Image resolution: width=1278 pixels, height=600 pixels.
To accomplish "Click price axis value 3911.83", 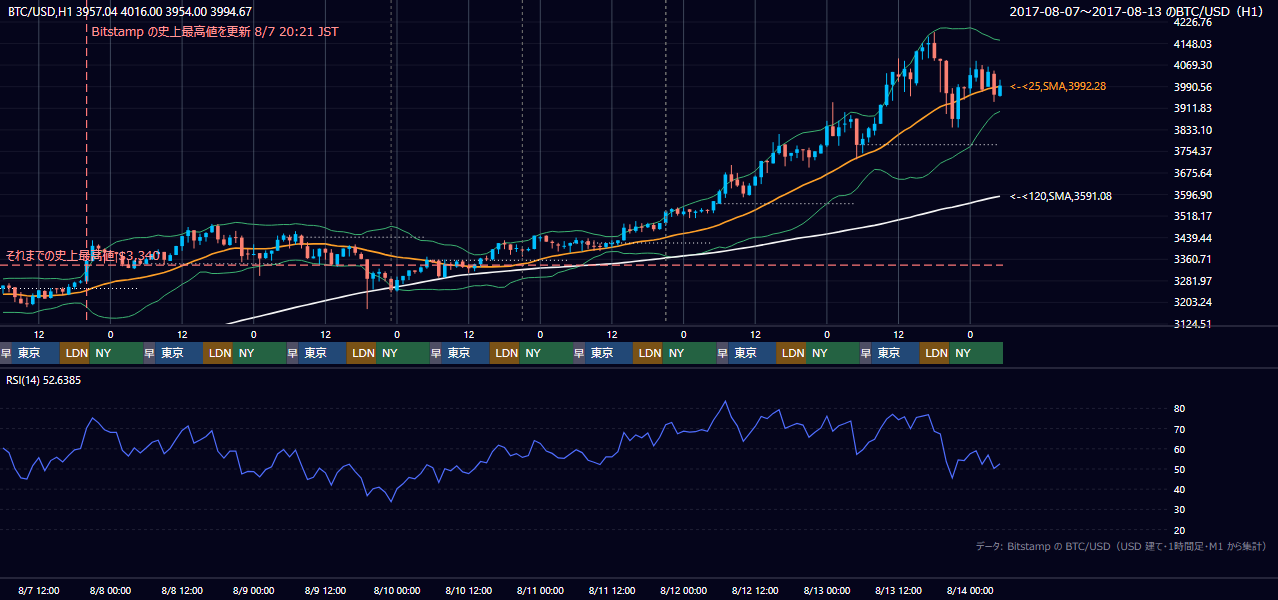I will (1193, 108).
